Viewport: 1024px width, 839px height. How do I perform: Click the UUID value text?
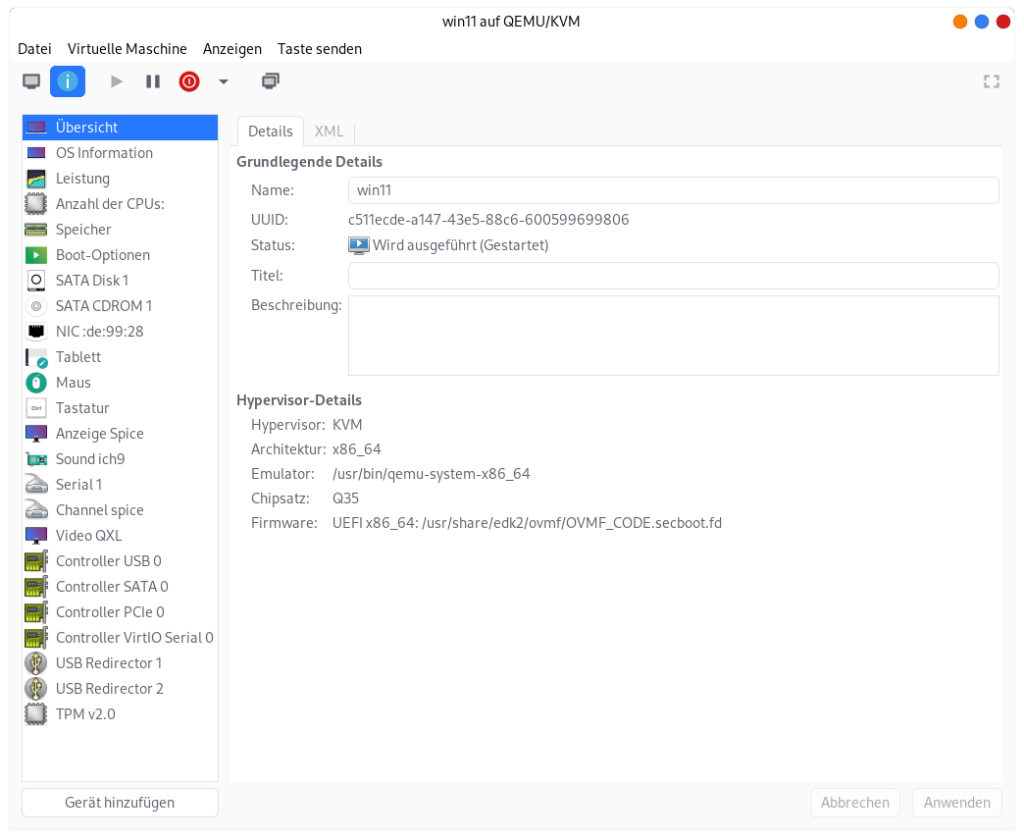click(x=488, y=219)
